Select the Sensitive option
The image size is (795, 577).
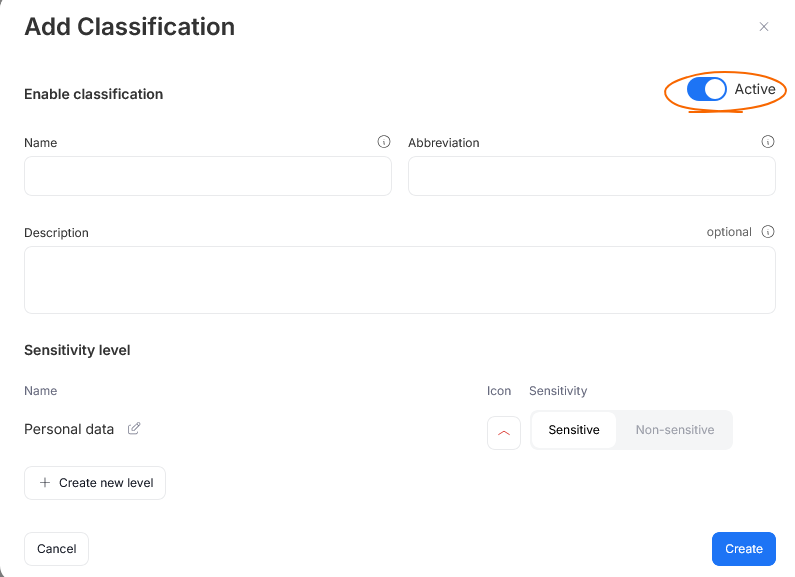point(574,430)
